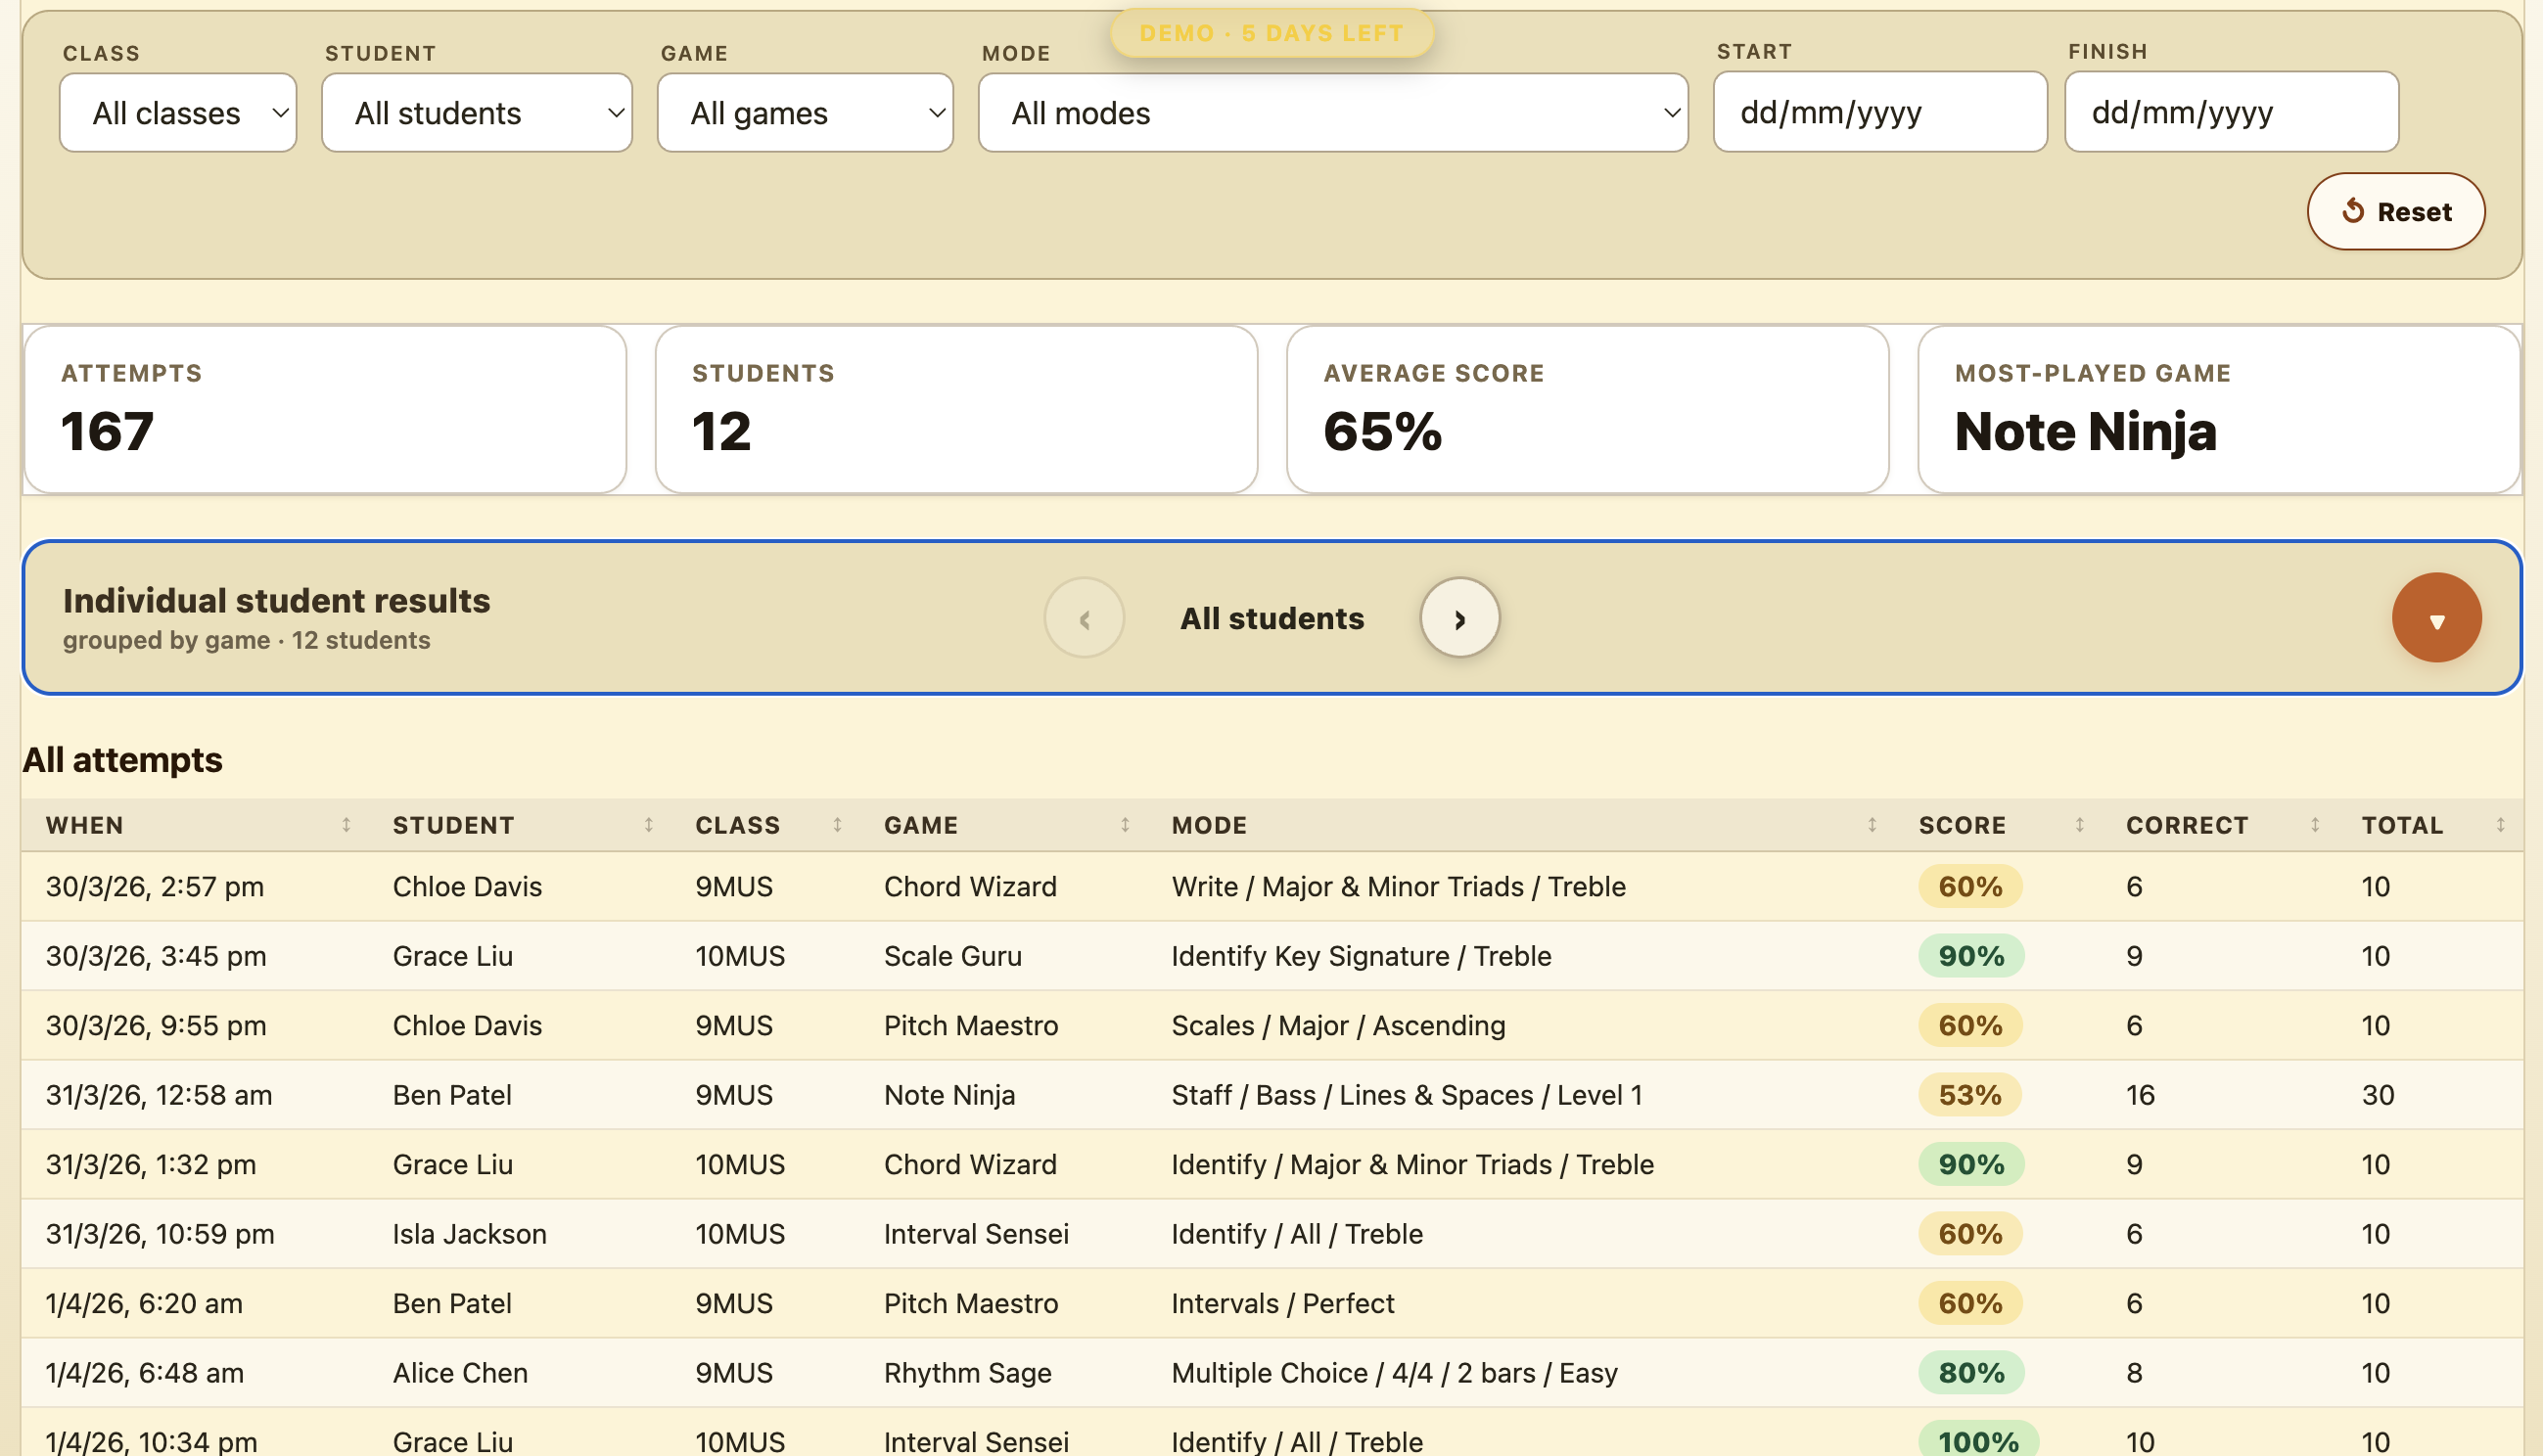The width and height of the screenshot is (2543, 1456).
Task: Click the All students label in results panel
Action: pos(1272,619)
